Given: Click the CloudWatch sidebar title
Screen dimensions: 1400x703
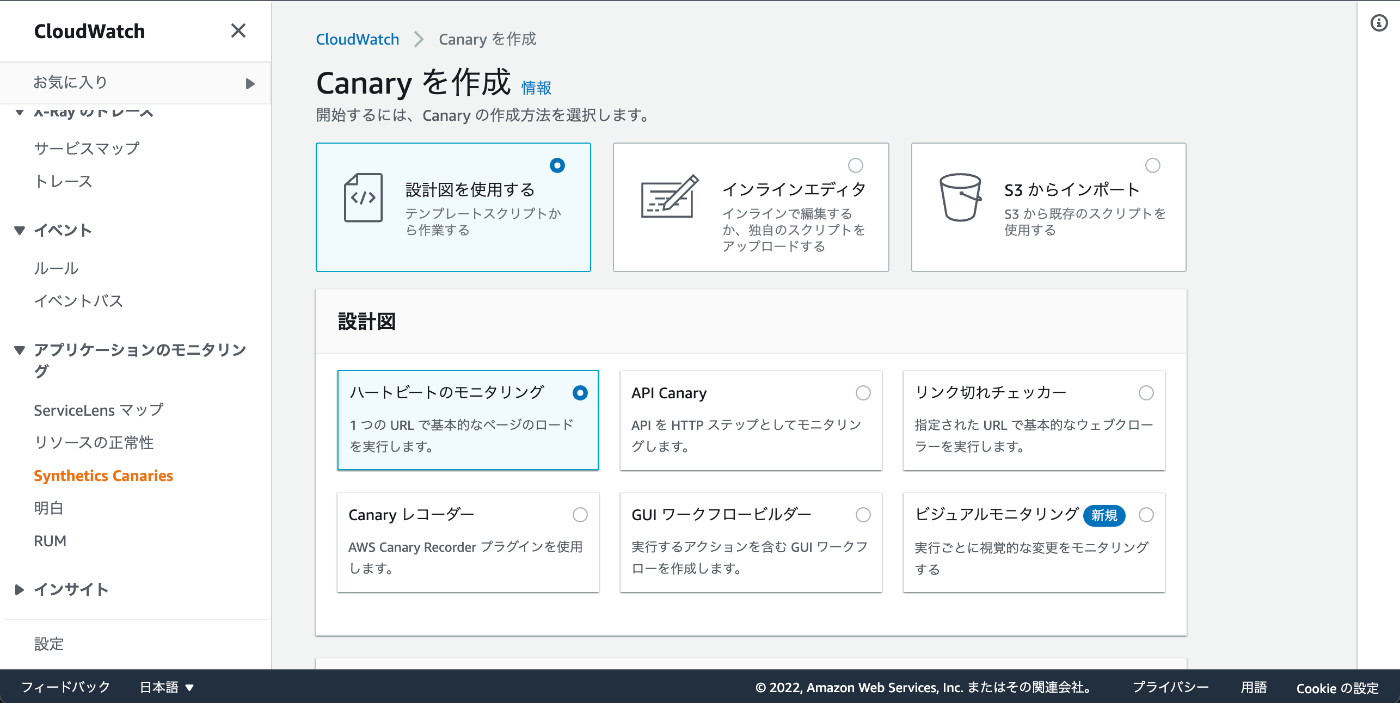Looking at the screenshot, I should [x=89, y=31].
